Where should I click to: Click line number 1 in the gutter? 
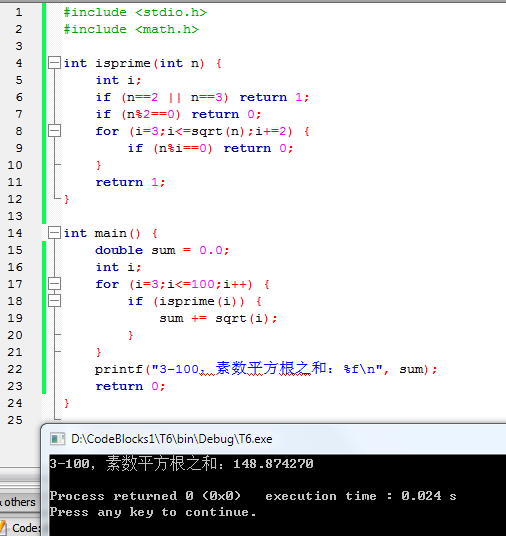click(19, 12)
